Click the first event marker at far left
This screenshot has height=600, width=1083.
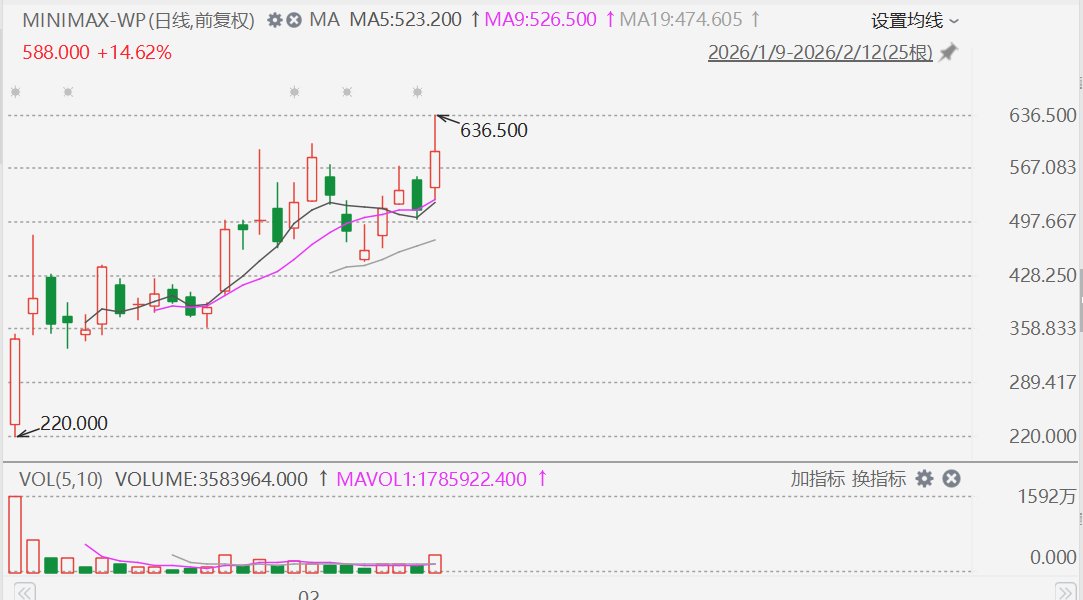click(x=15, y=92)
